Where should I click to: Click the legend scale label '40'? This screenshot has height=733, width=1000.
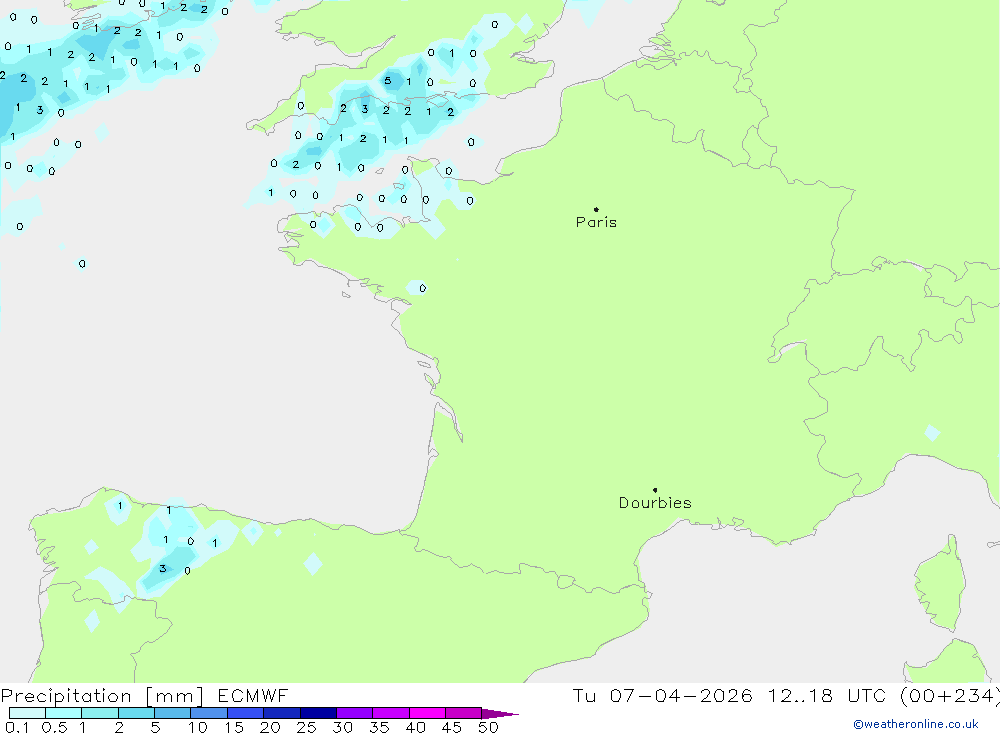click(415, 727)
